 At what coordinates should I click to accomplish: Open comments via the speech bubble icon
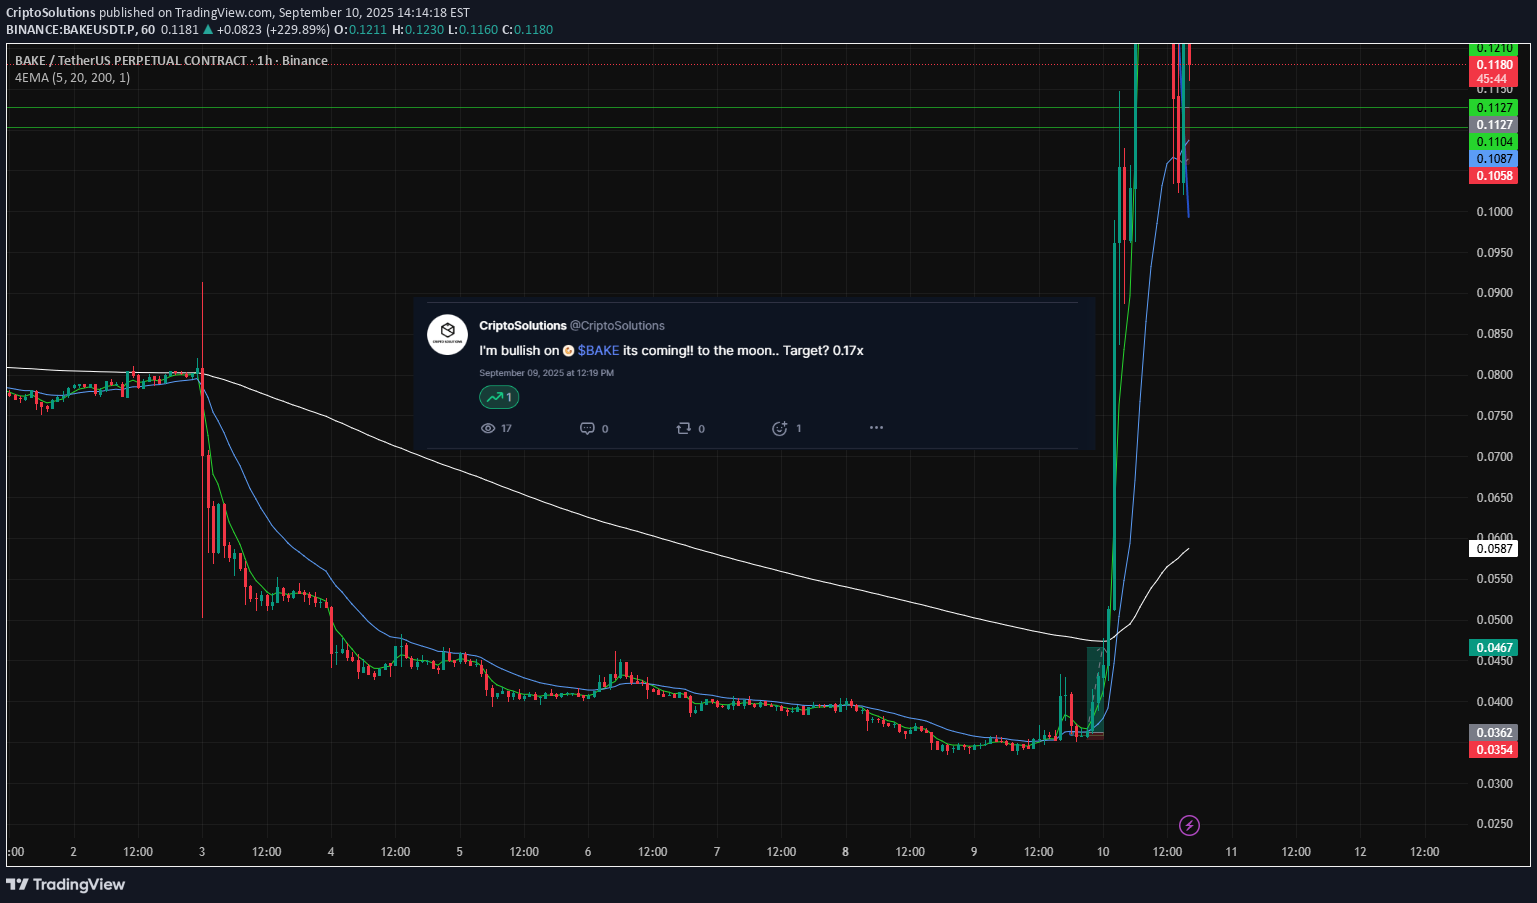[x=587, y=428]
